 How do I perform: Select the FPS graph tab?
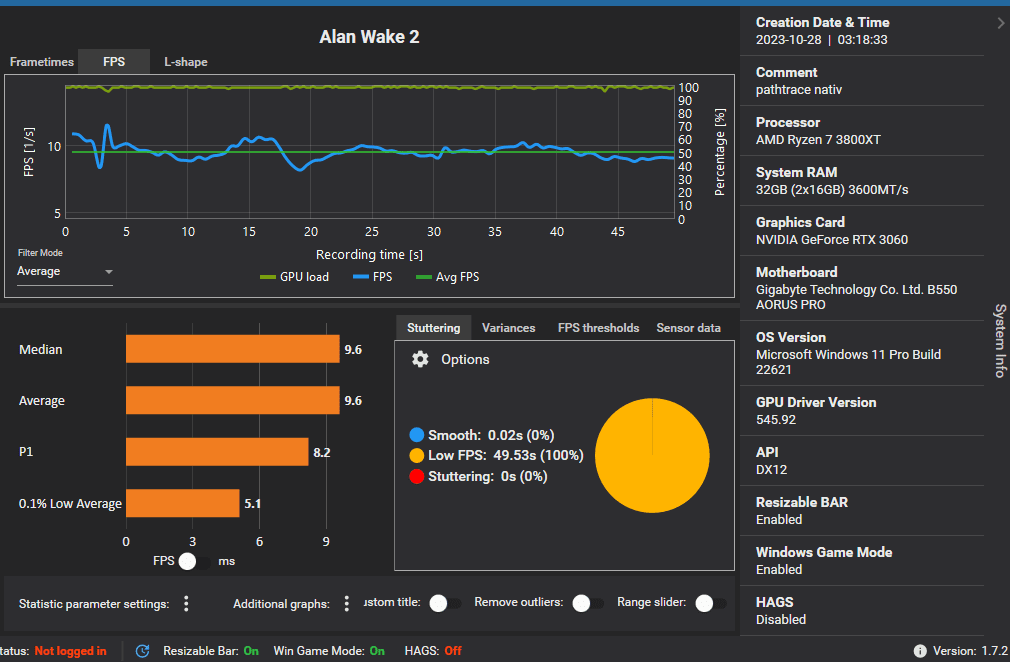click(114, 62)
